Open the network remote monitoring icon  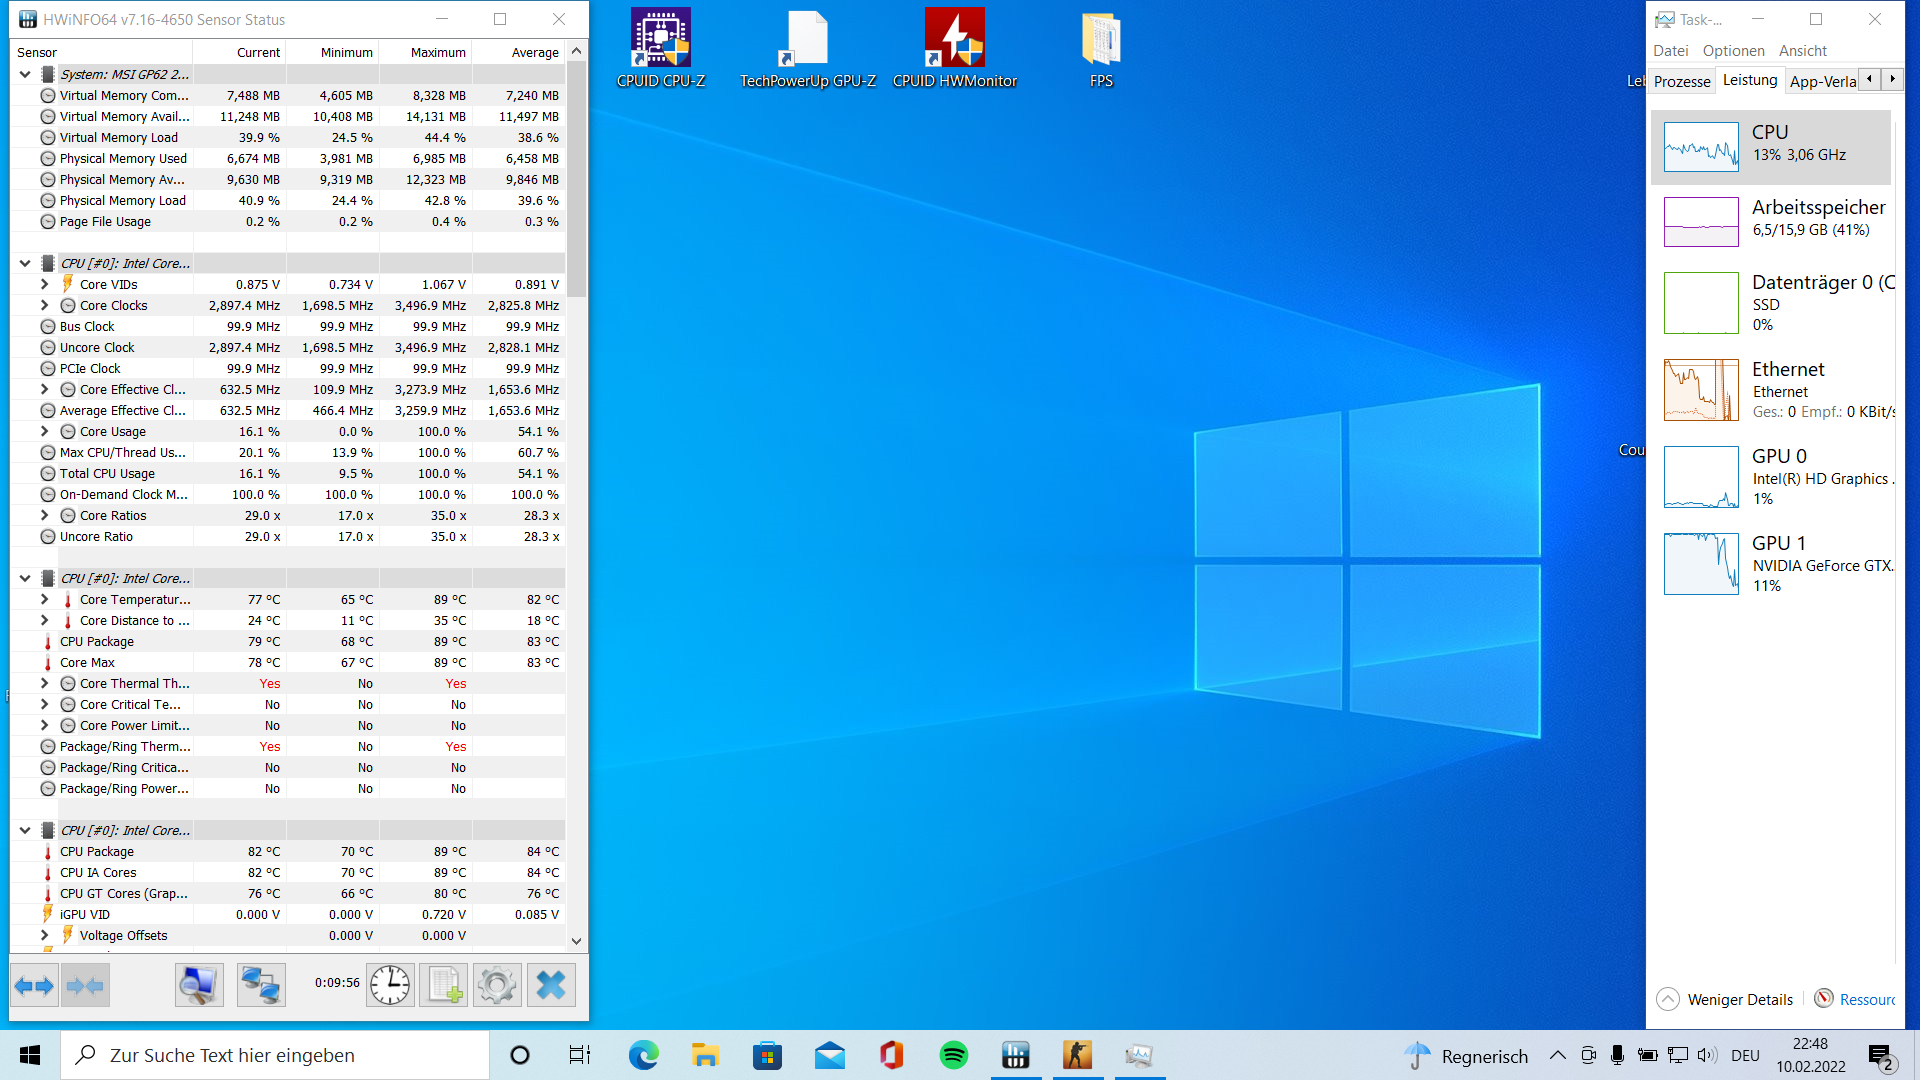pyautogui.click(x=261, y=986)
